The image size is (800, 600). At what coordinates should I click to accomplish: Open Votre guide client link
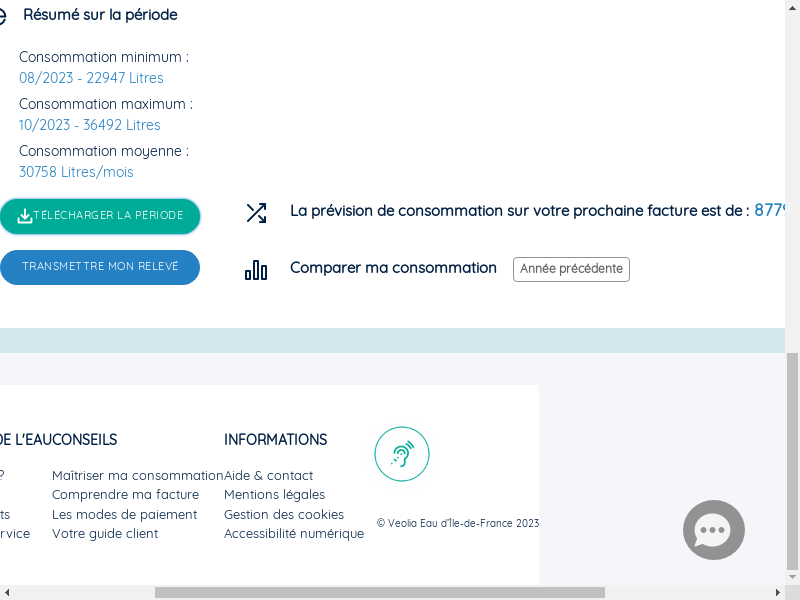point(105,534)
